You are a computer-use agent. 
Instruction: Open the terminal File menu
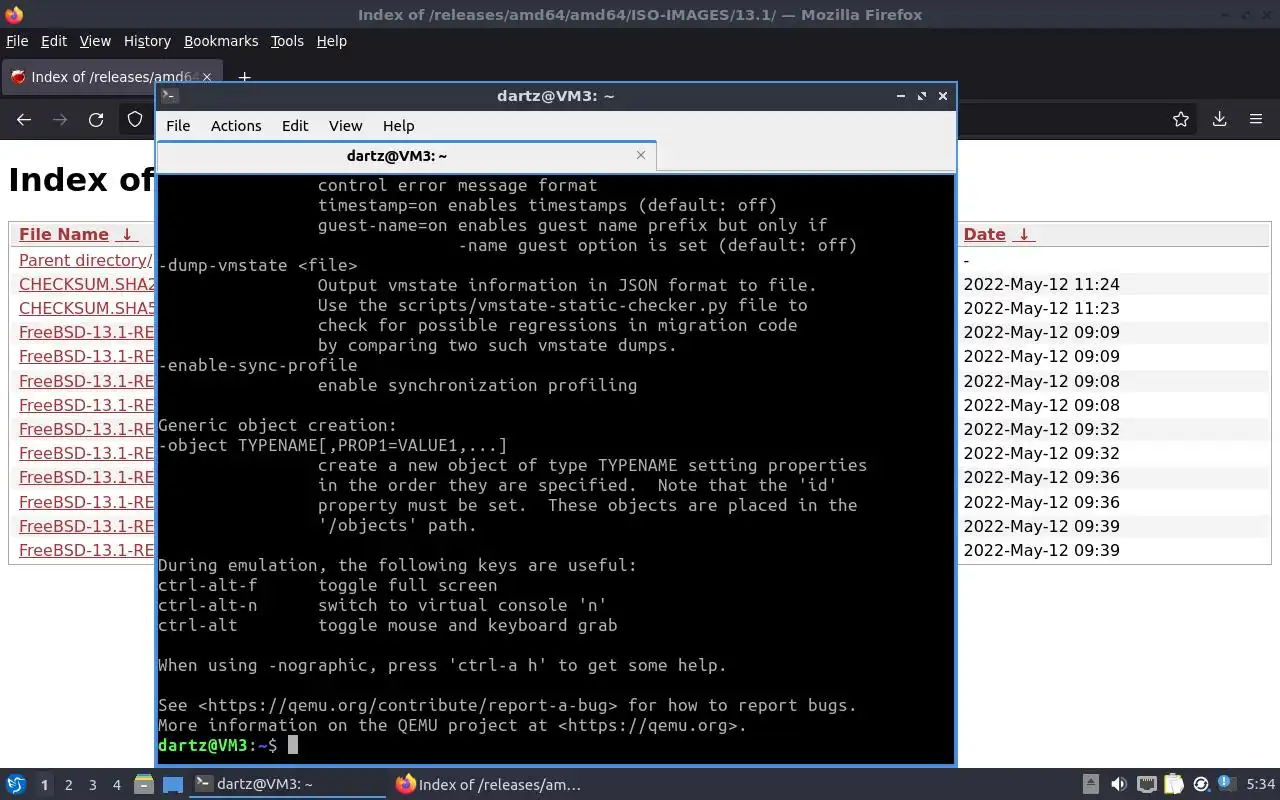pos(178,126)
